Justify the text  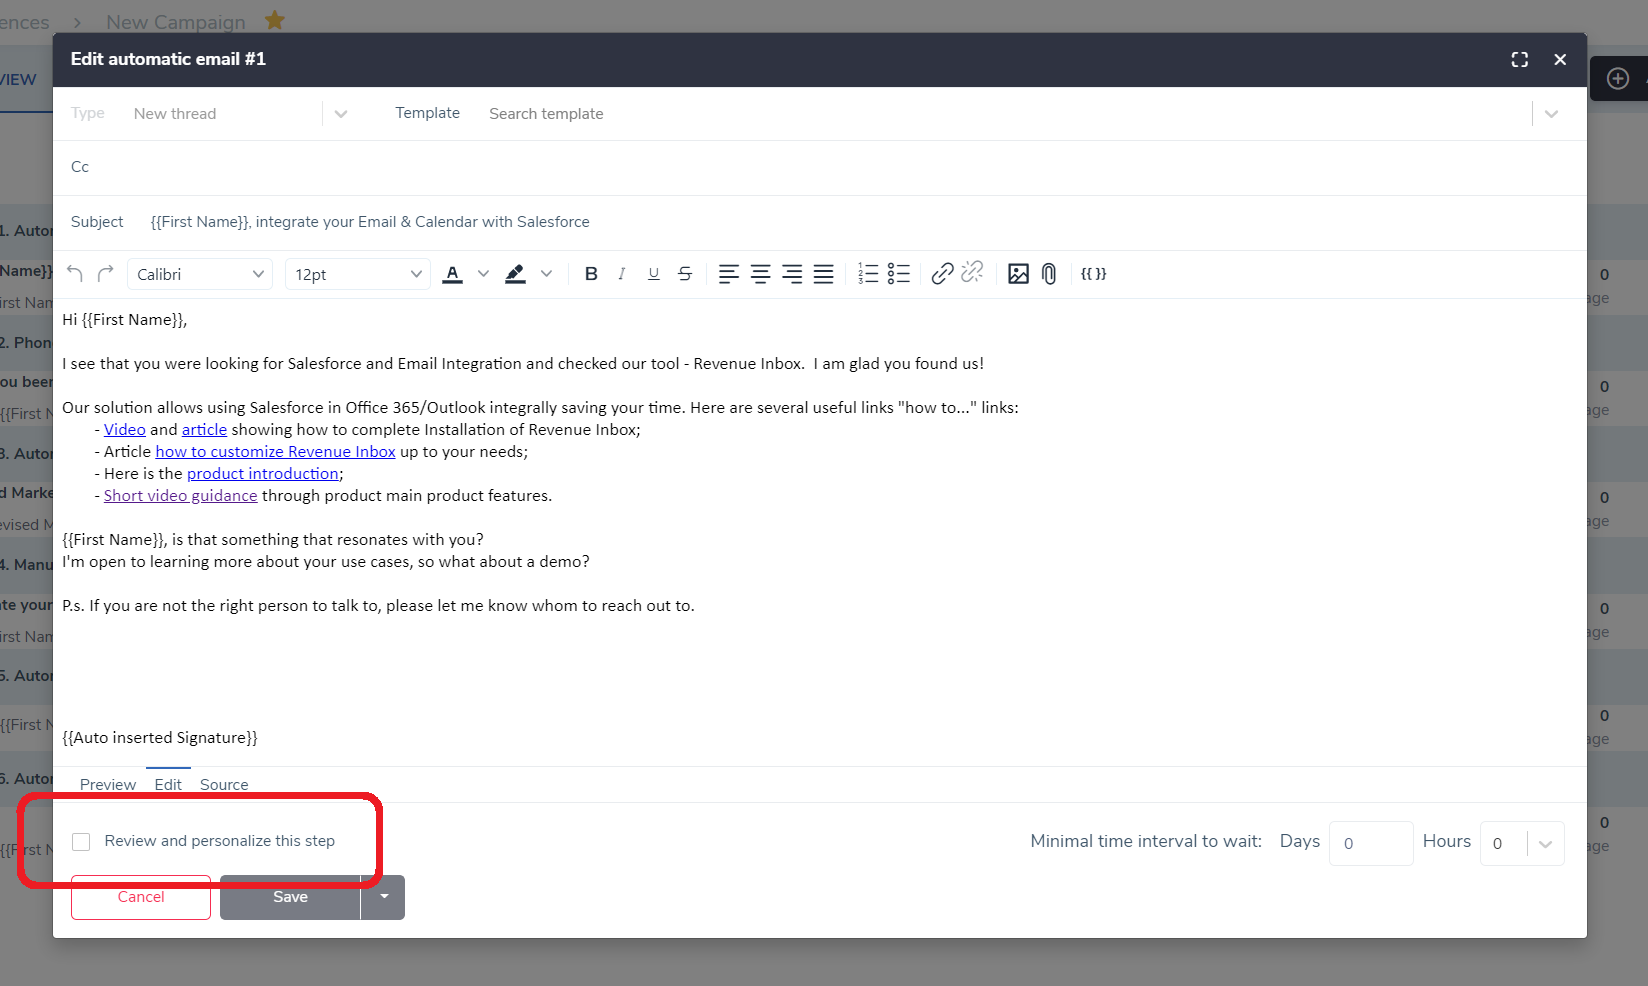(823, 274)
